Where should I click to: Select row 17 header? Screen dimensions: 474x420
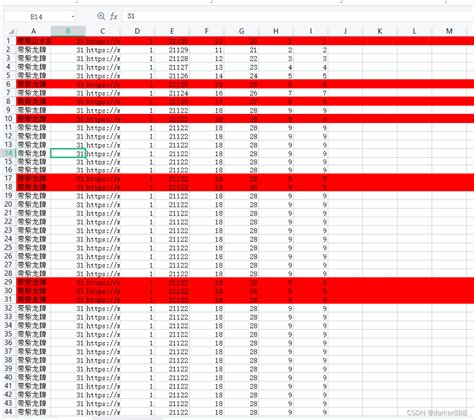[8, 178]
